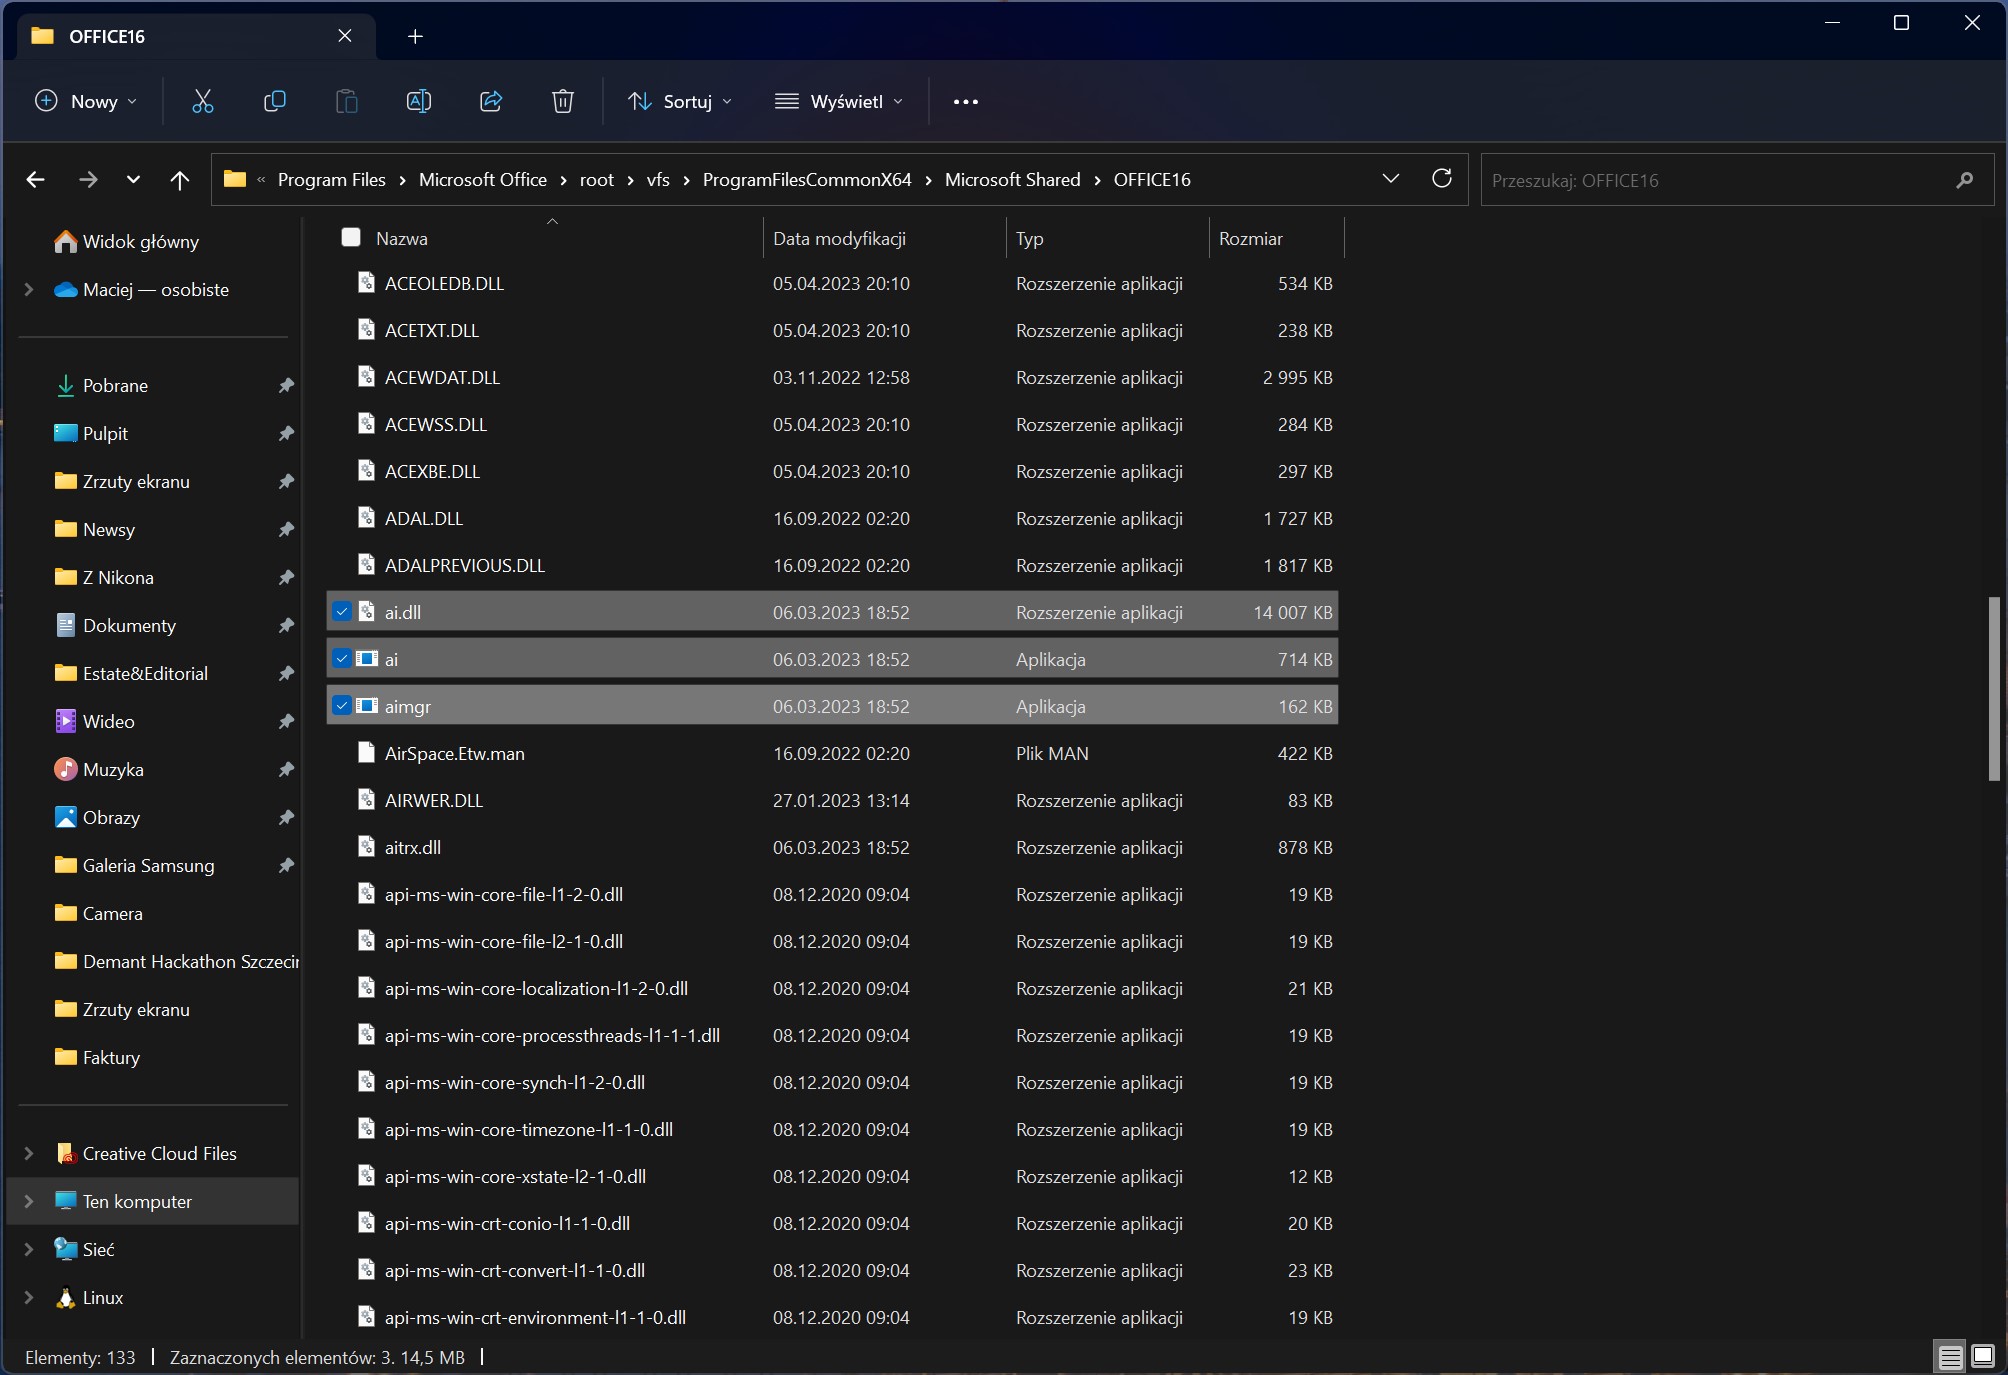2008x1375 pixels.
Task: Uncheck the aimgr file checkbox
Action: click(x=342, y=705)
